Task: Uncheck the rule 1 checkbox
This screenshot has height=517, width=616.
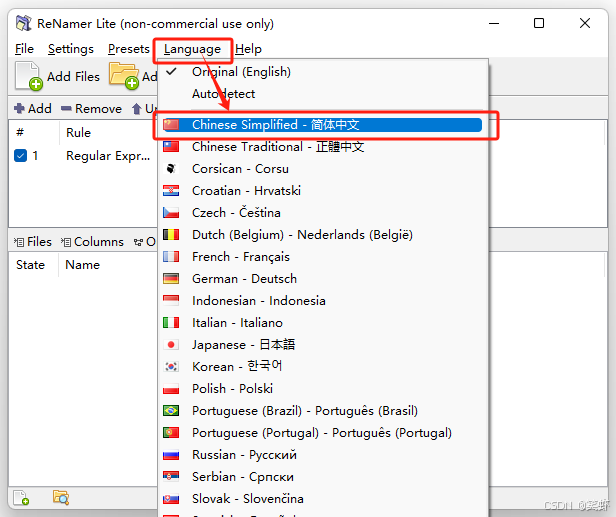Action: pos(20,156)
